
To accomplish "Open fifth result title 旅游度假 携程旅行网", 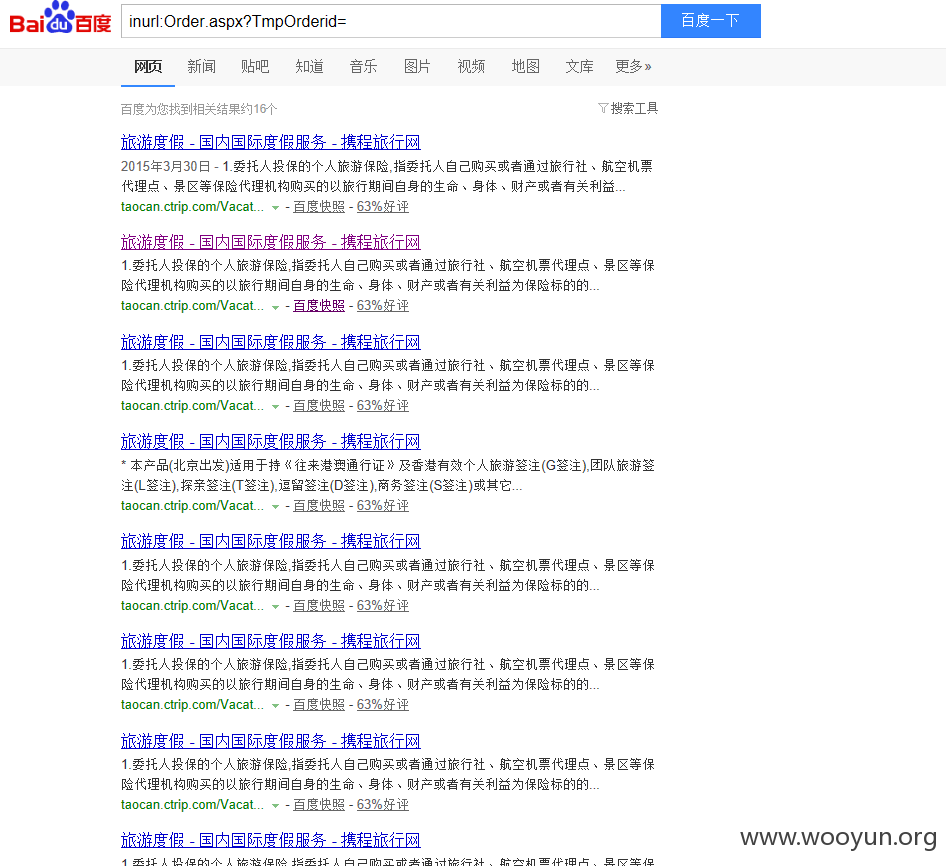I will point(270,541).
